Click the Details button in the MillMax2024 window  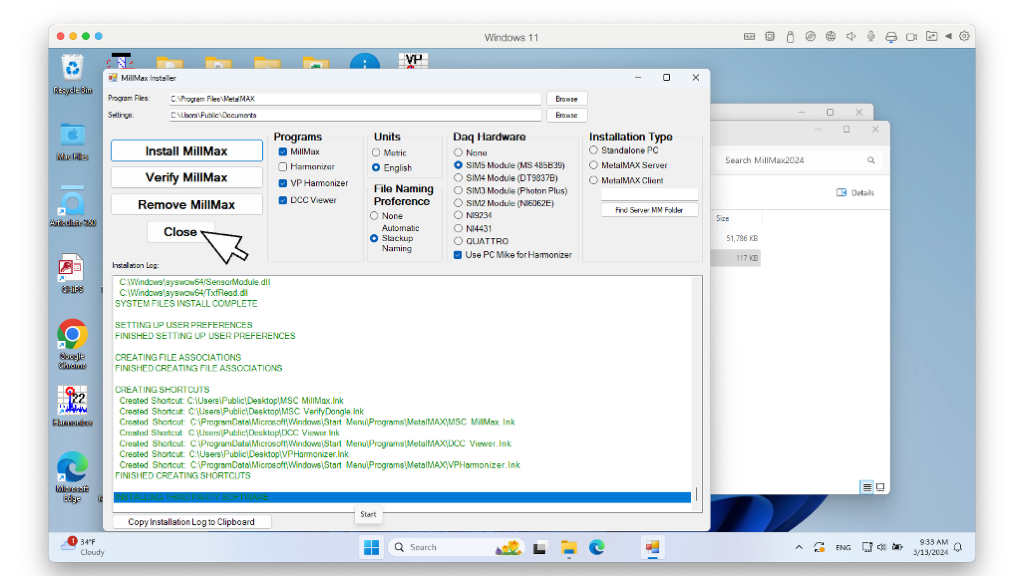[x=855, y=193]
